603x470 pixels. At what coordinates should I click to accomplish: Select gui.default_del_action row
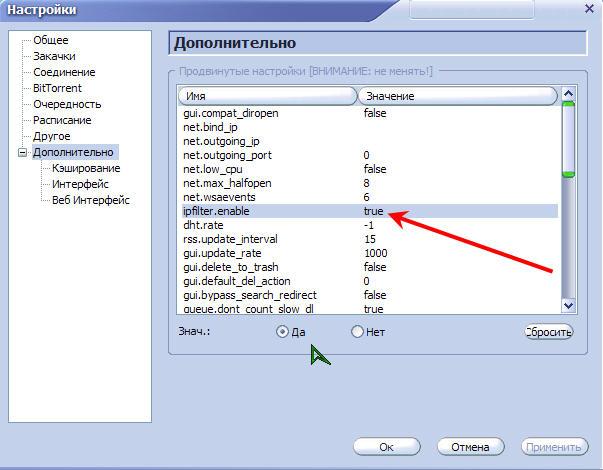point(370,281)
